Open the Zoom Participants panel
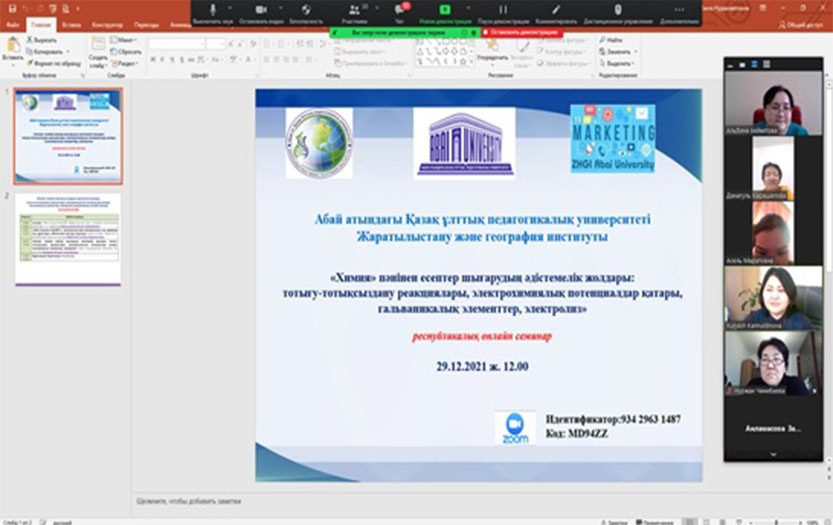This screenshot has height=525, width=833. (x=354, y=10)
